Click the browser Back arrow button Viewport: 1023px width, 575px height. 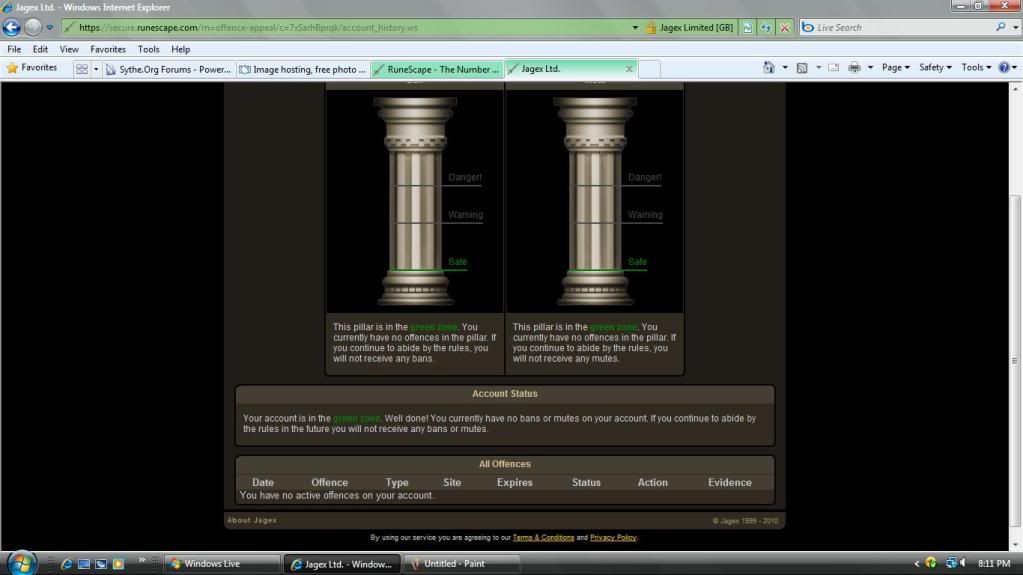click(x=12, y=27)
